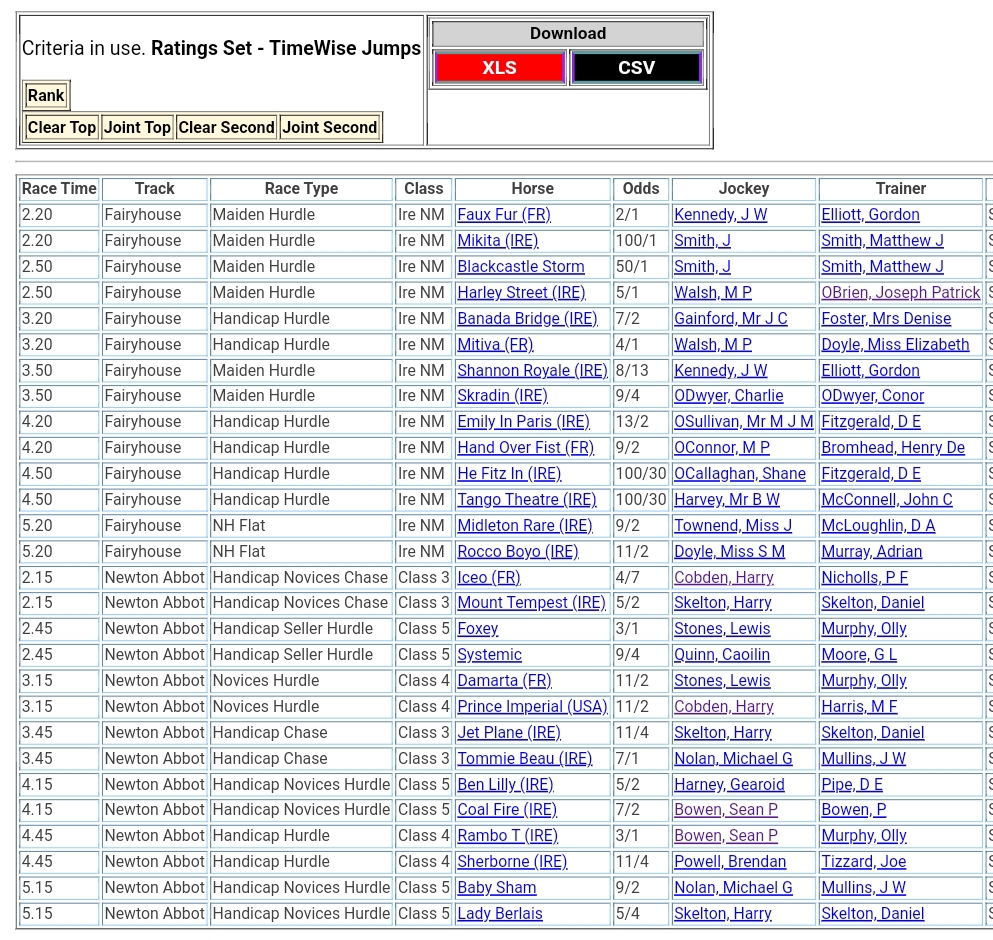993x940 pixels.
Task: Choose the Joint Second filter button
Action: tap(330, 127)
